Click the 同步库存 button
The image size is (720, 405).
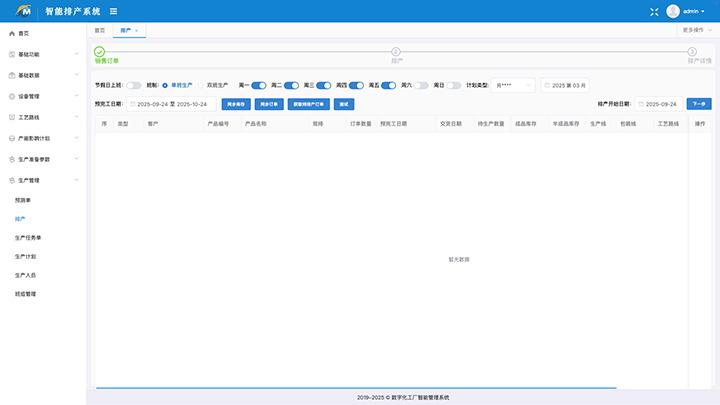click(236, 104)
